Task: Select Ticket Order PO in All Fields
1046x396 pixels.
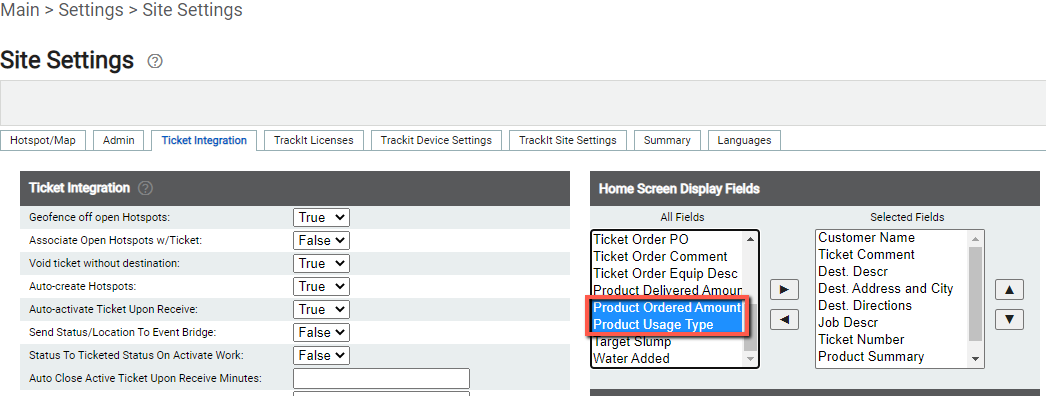Action: coord(668,239)
